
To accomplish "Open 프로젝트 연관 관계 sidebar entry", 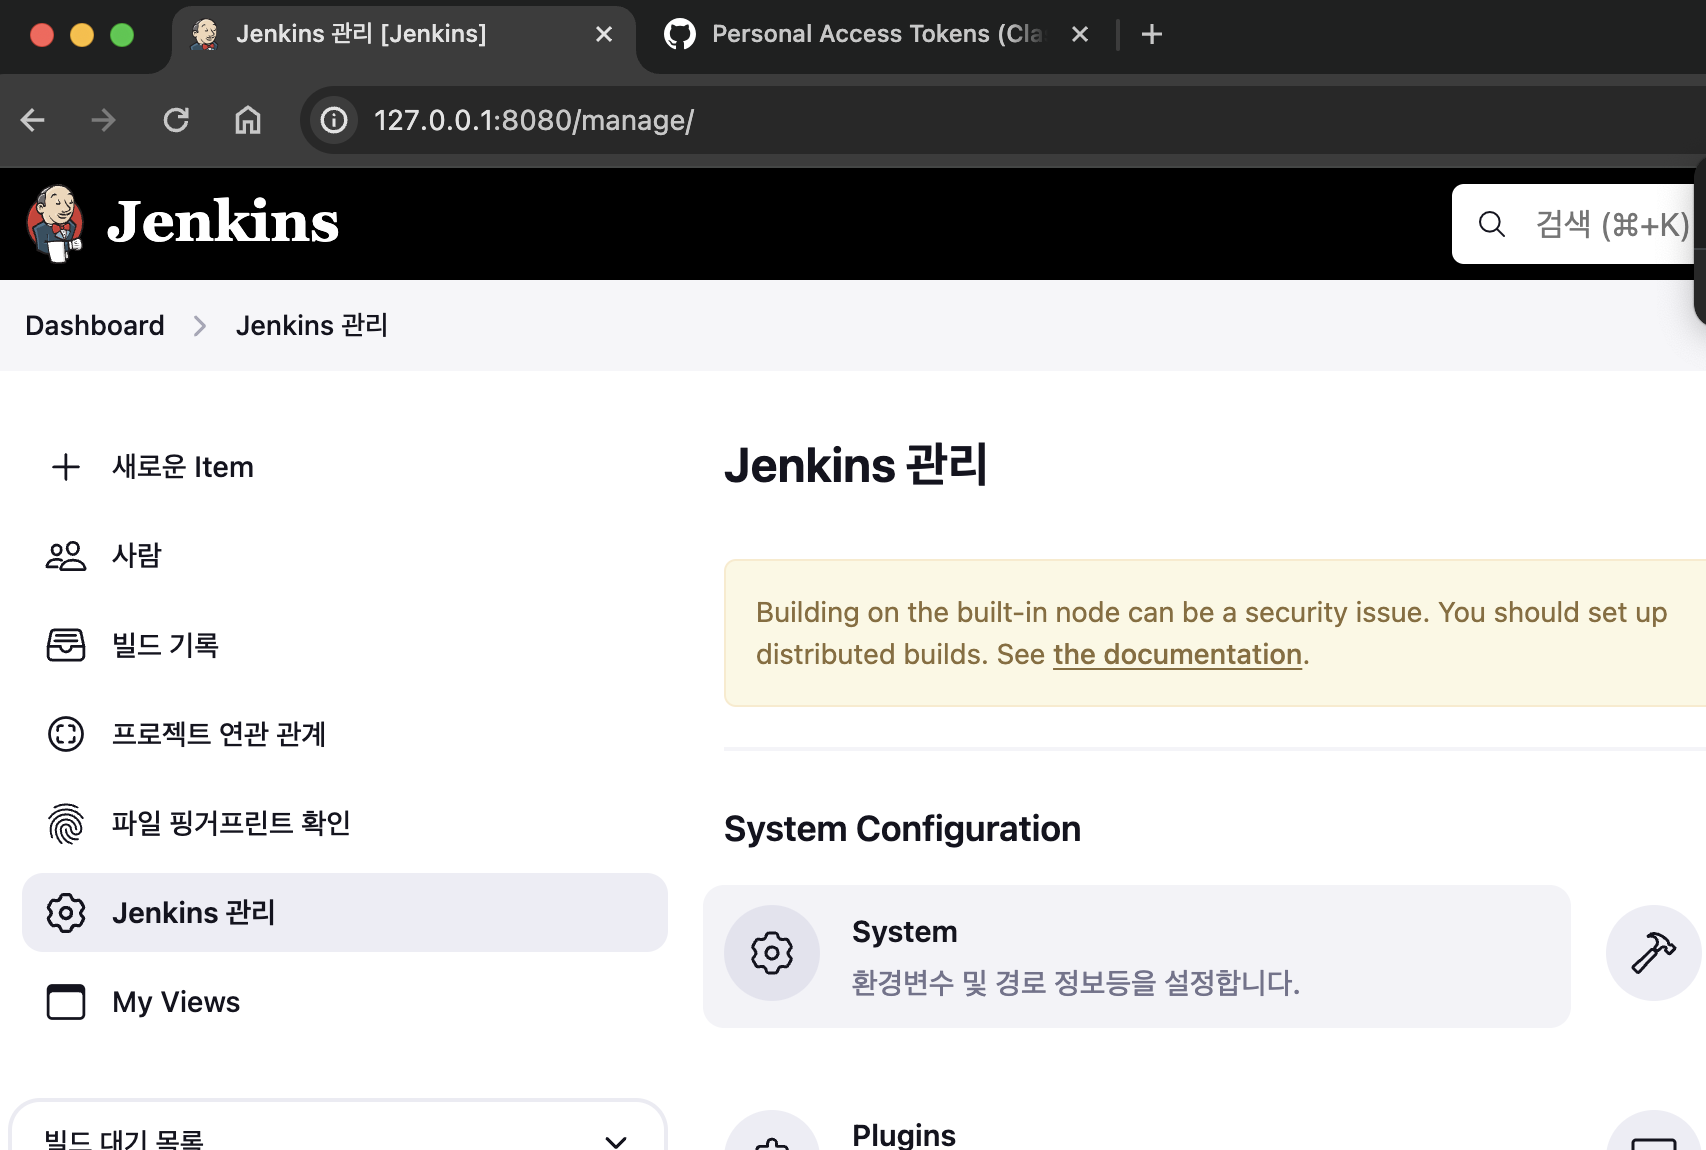I will pyautogui.click(x=345, y=734).
